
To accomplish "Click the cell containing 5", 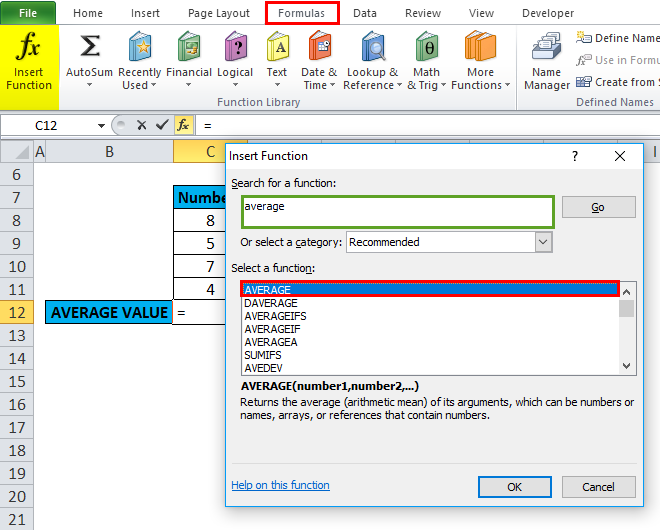I will point(200,243).
